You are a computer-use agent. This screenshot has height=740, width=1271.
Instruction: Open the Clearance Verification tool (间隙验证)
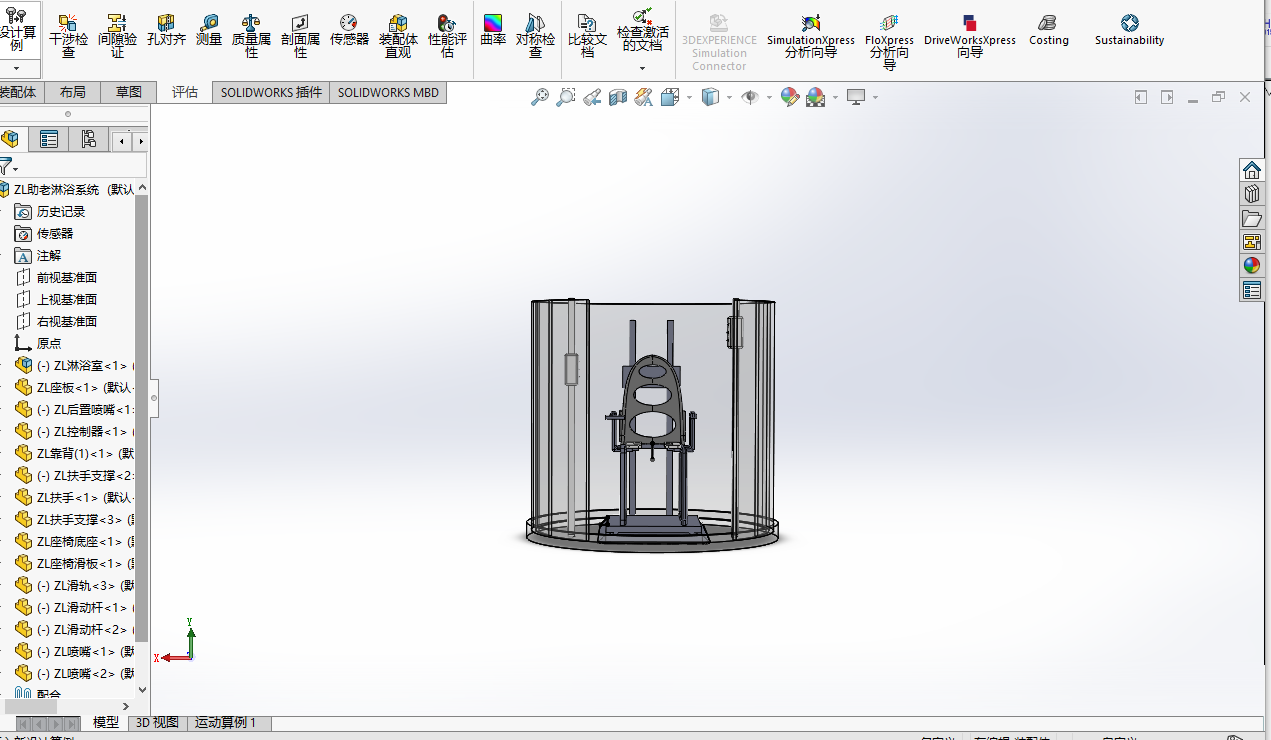pos(118,36)
